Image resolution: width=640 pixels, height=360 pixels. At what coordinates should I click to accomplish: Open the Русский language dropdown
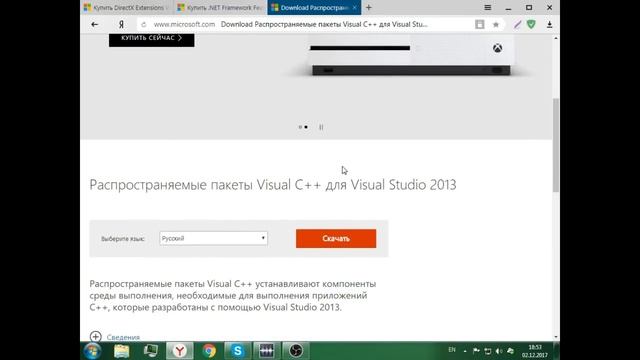coord(213,238)
